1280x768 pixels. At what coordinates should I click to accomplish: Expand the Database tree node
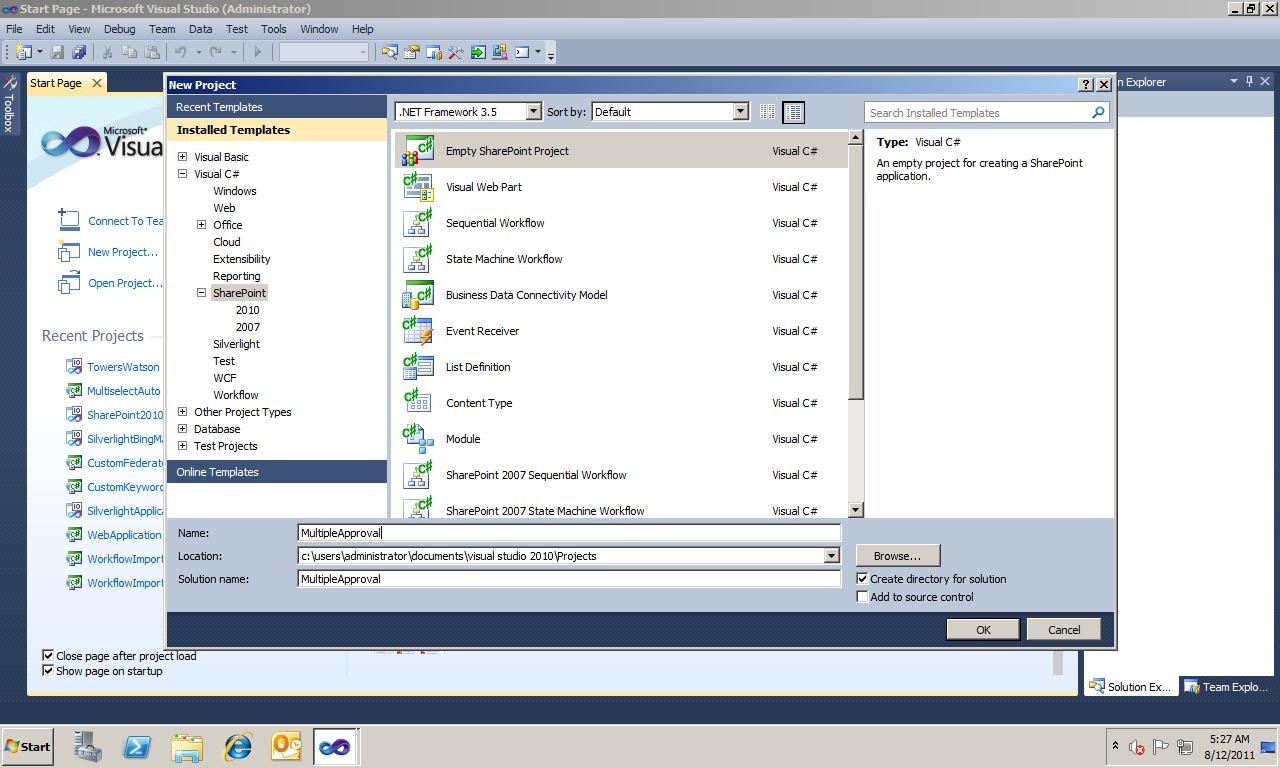[182, 429]
